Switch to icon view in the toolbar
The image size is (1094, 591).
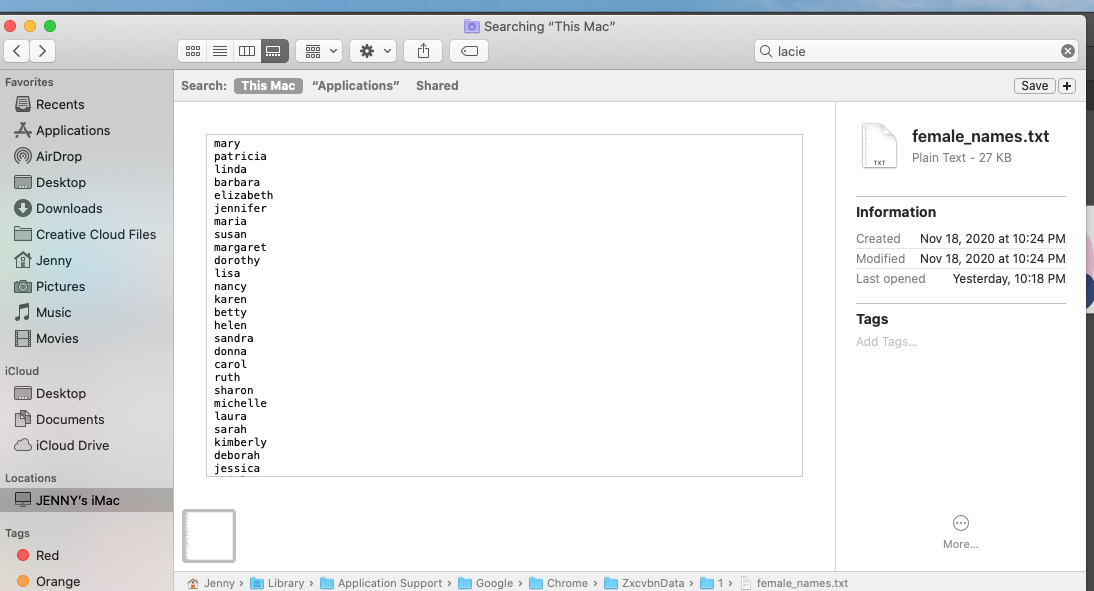[192, 50]
